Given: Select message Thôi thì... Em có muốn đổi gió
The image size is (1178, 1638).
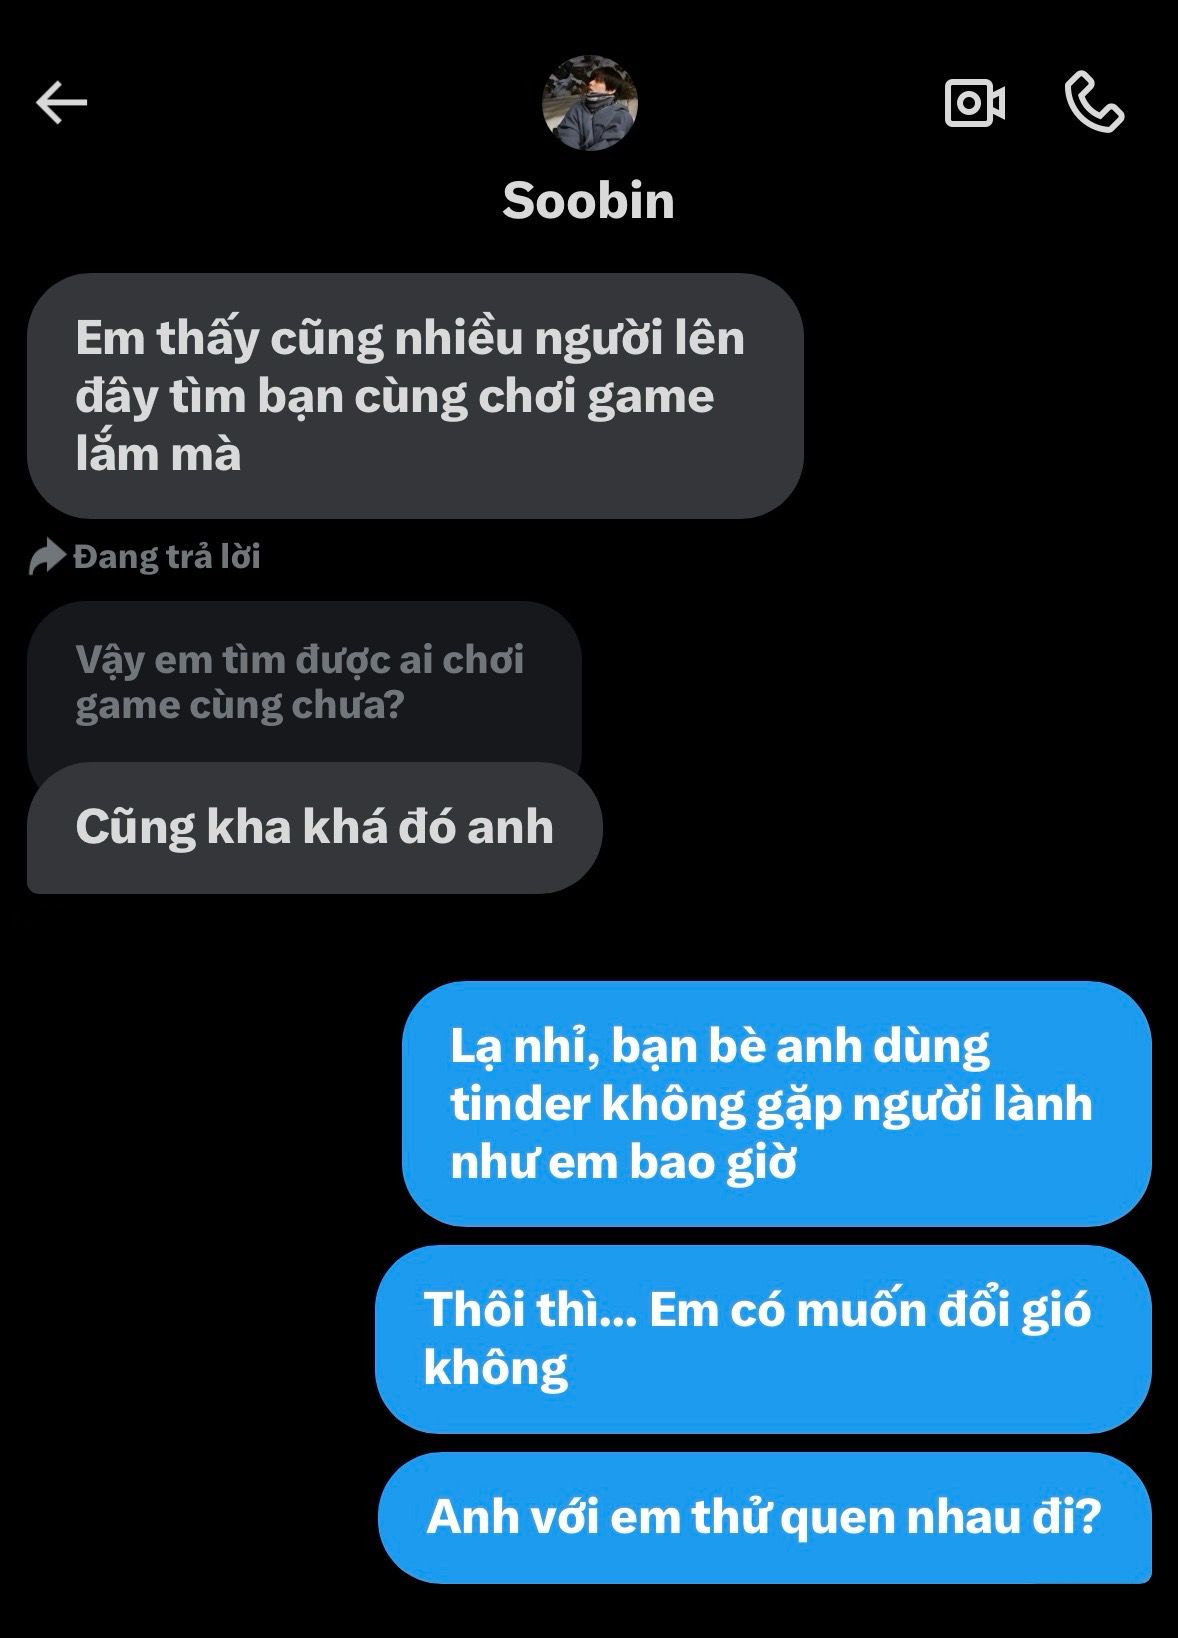Looking at the screenshot, I should (763, 1339).
